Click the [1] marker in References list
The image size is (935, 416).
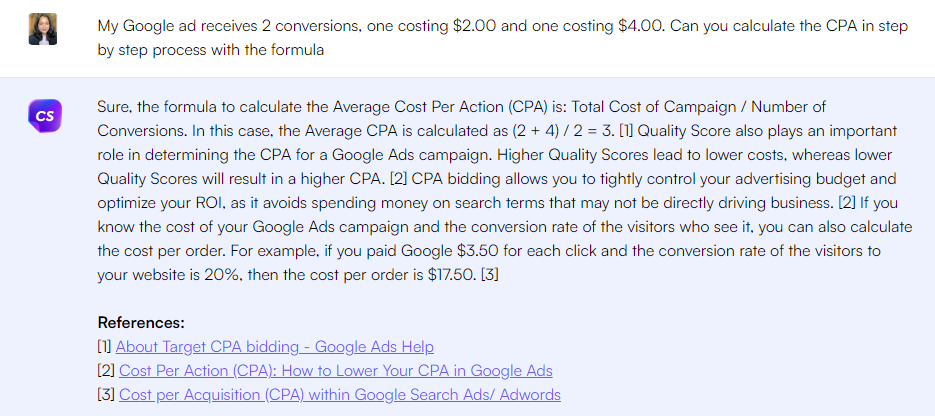104,347
